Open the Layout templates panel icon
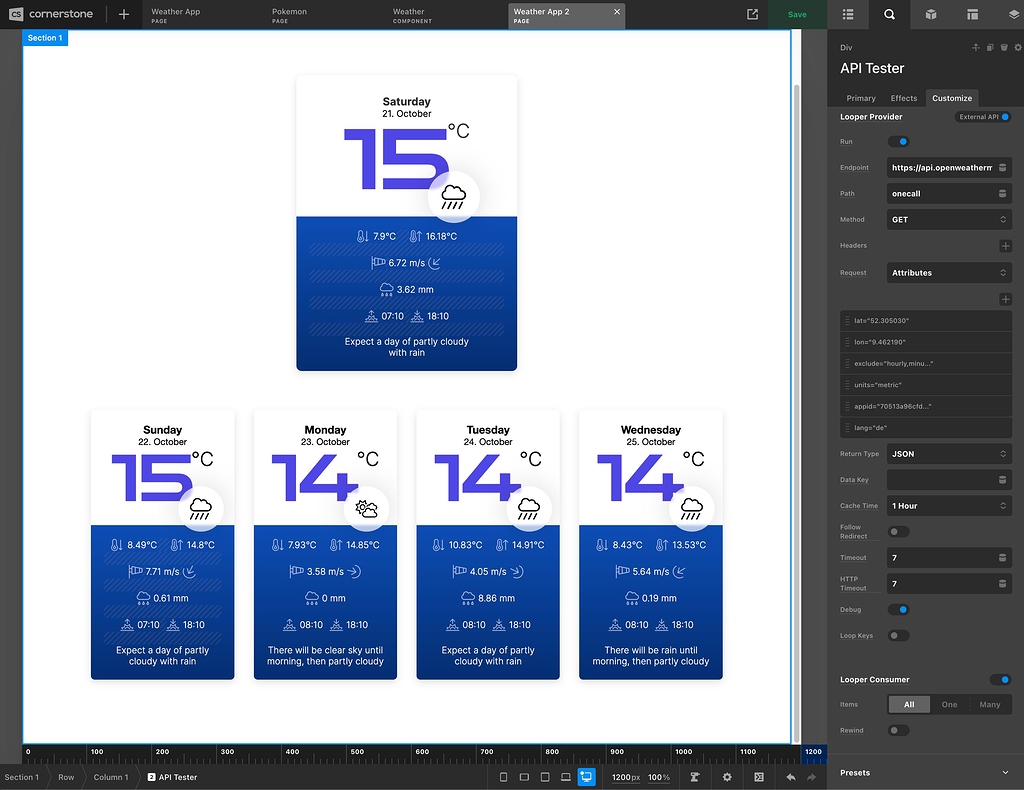This screenshot has height=790, width=1024. tap(972, 15)
